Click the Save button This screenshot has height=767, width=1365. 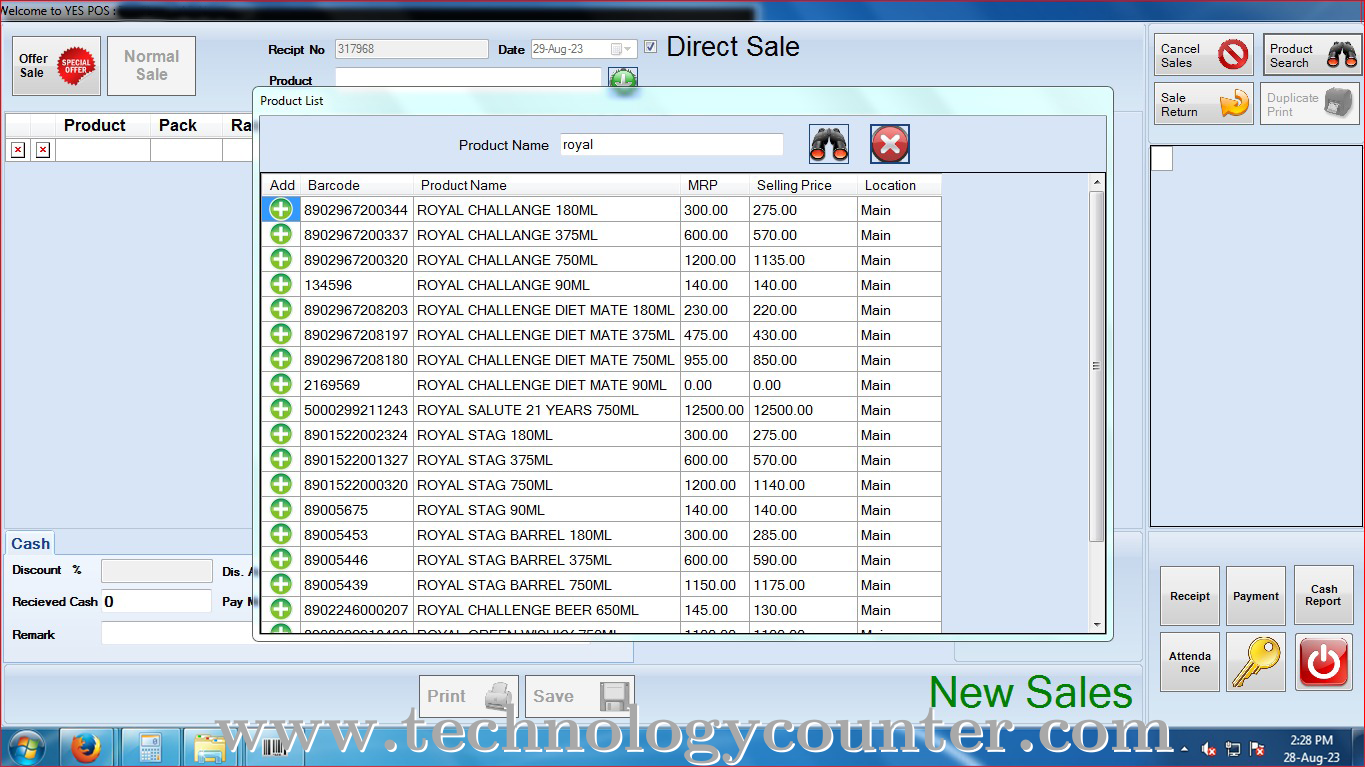580,696
